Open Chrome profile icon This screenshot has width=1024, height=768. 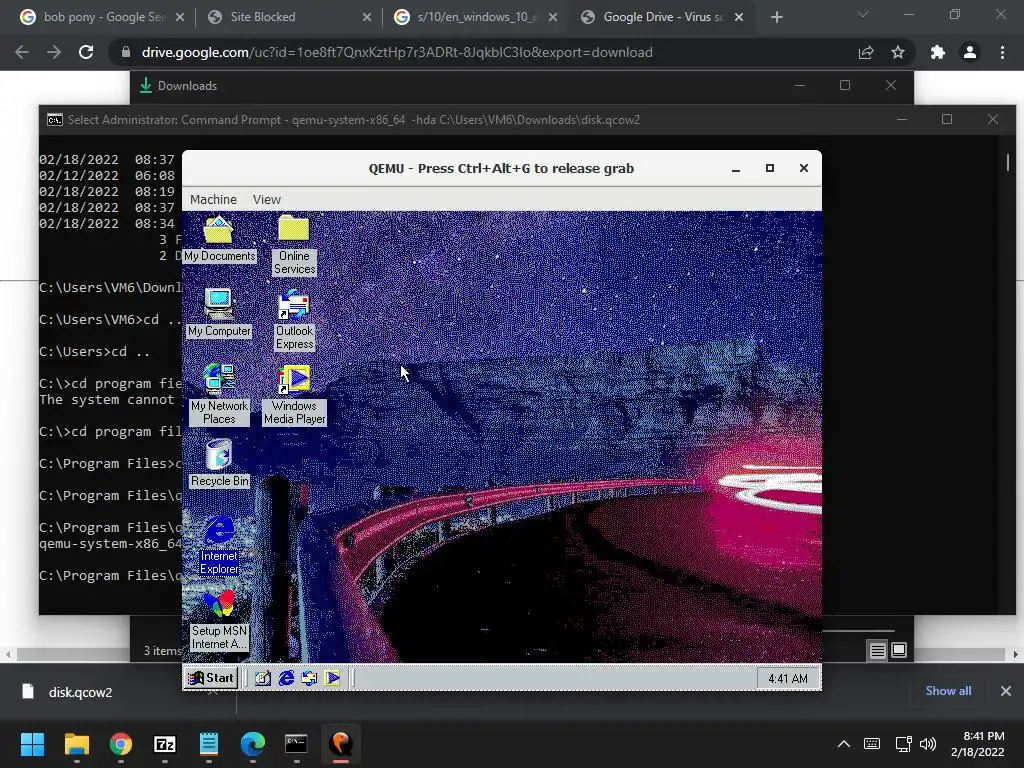(x=970, y=52)
